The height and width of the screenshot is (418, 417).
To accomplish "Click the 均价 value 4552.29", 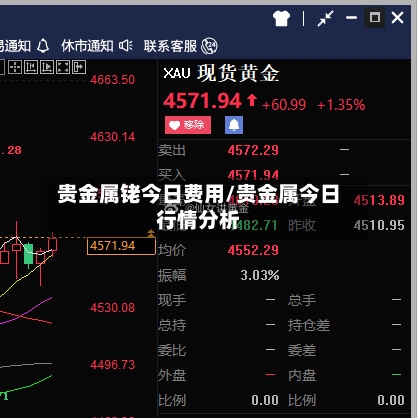I will [253, 250].
